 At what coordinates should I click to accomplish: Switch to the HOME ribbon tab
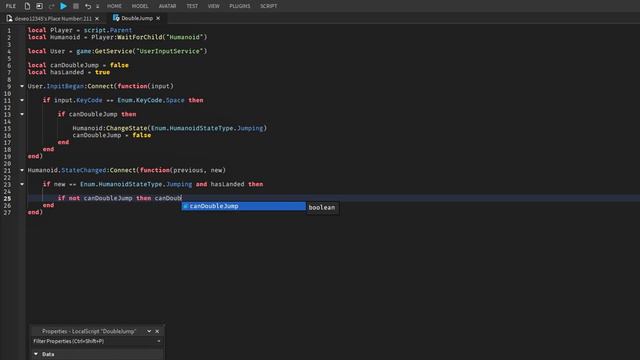114,6
